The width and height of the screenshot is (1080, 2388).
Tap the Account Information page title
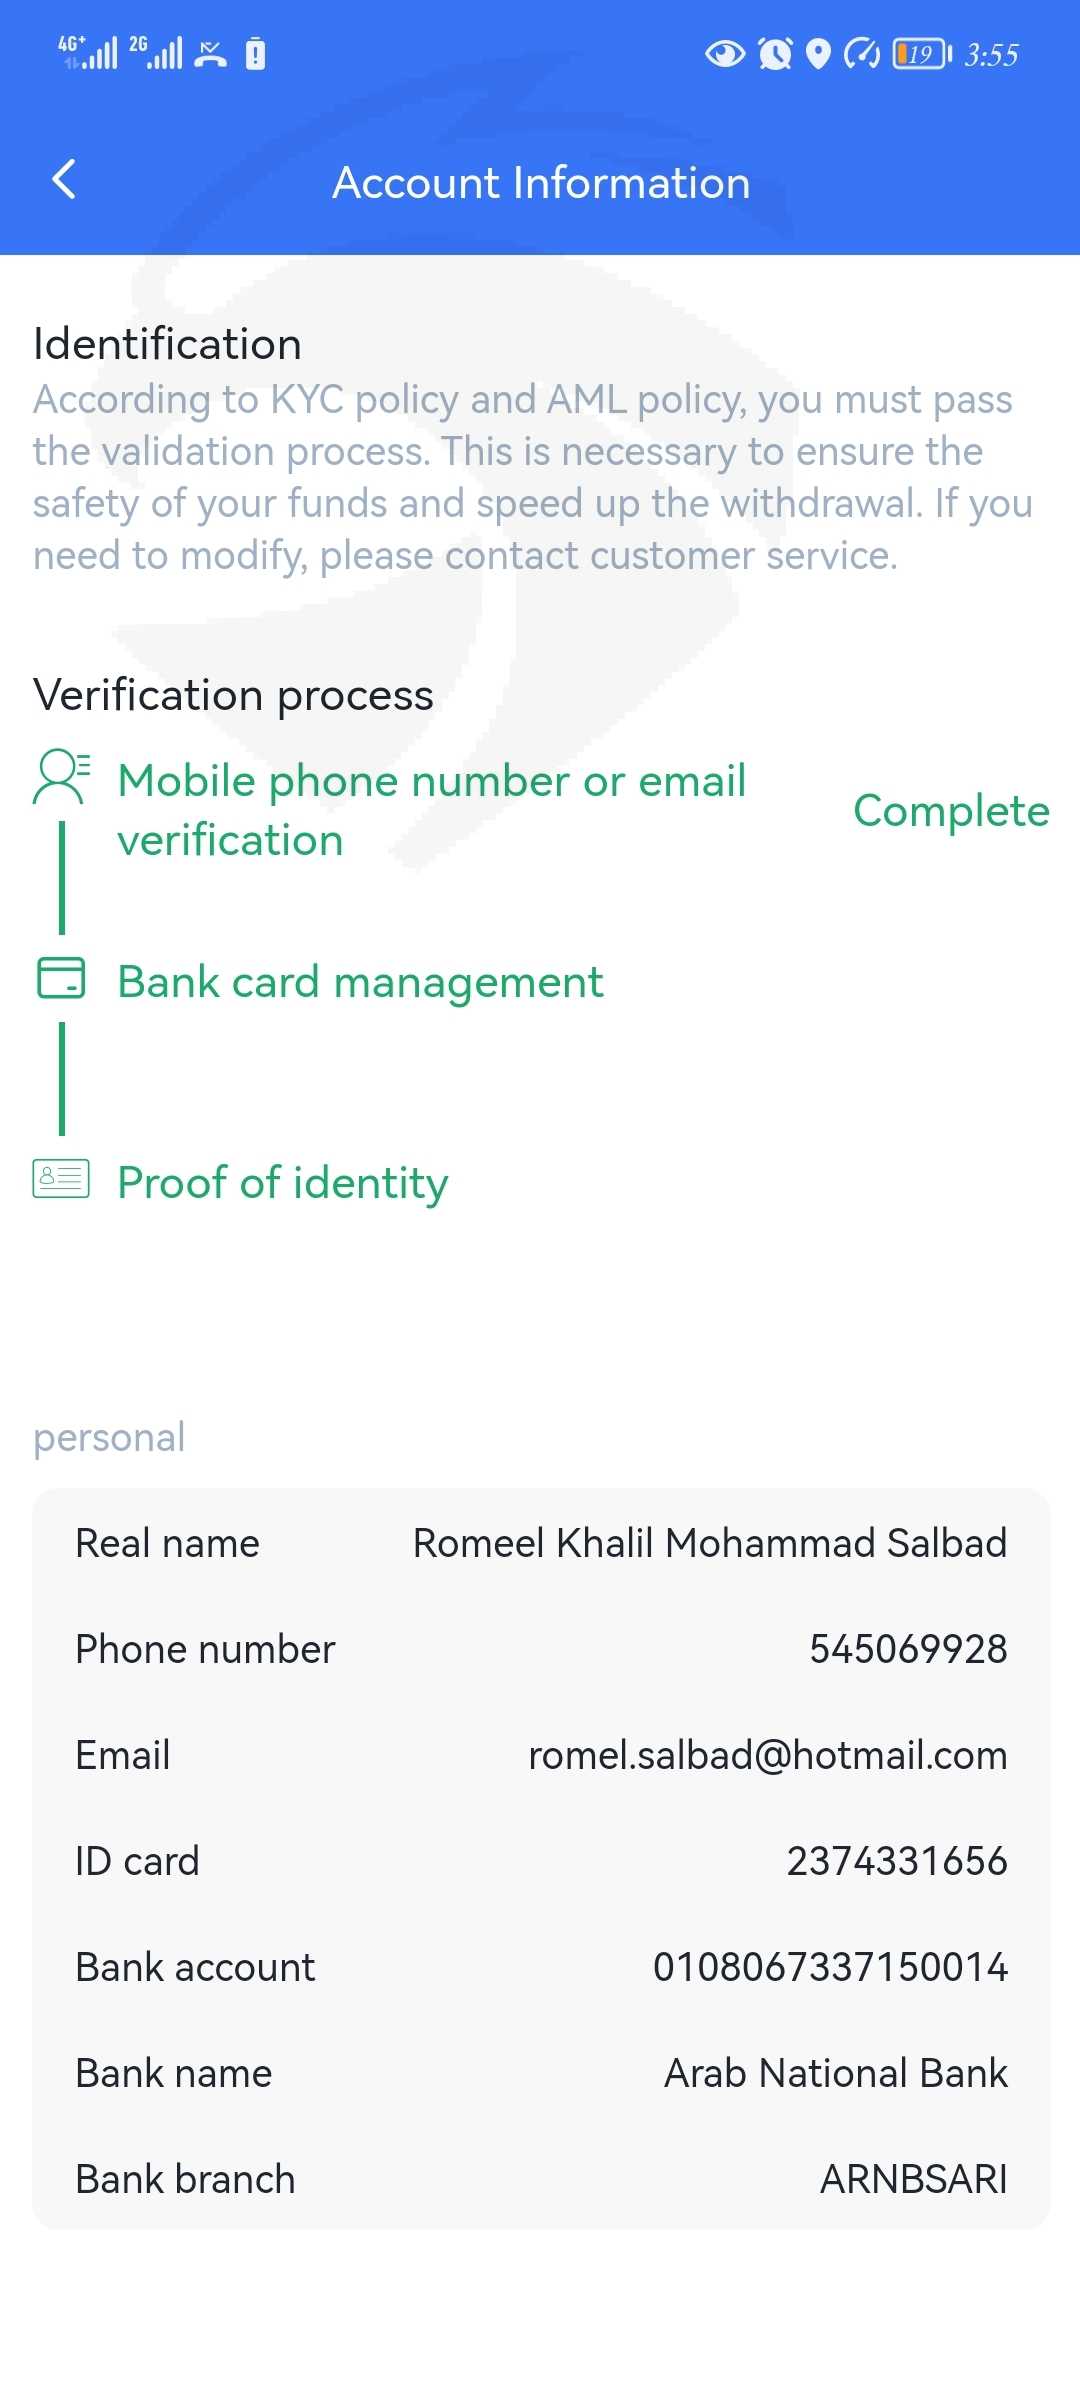pos(541,183)
